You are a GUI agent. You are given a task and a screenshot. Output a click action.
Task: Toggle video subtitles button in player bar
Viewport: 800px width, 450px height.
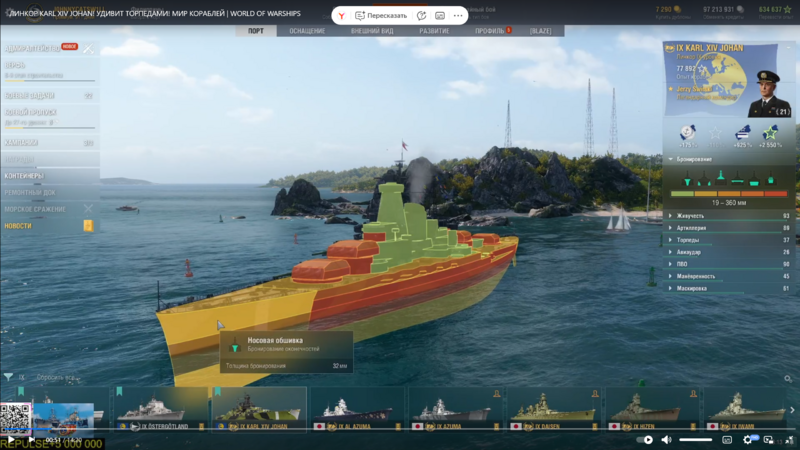[x=727, y=440]
